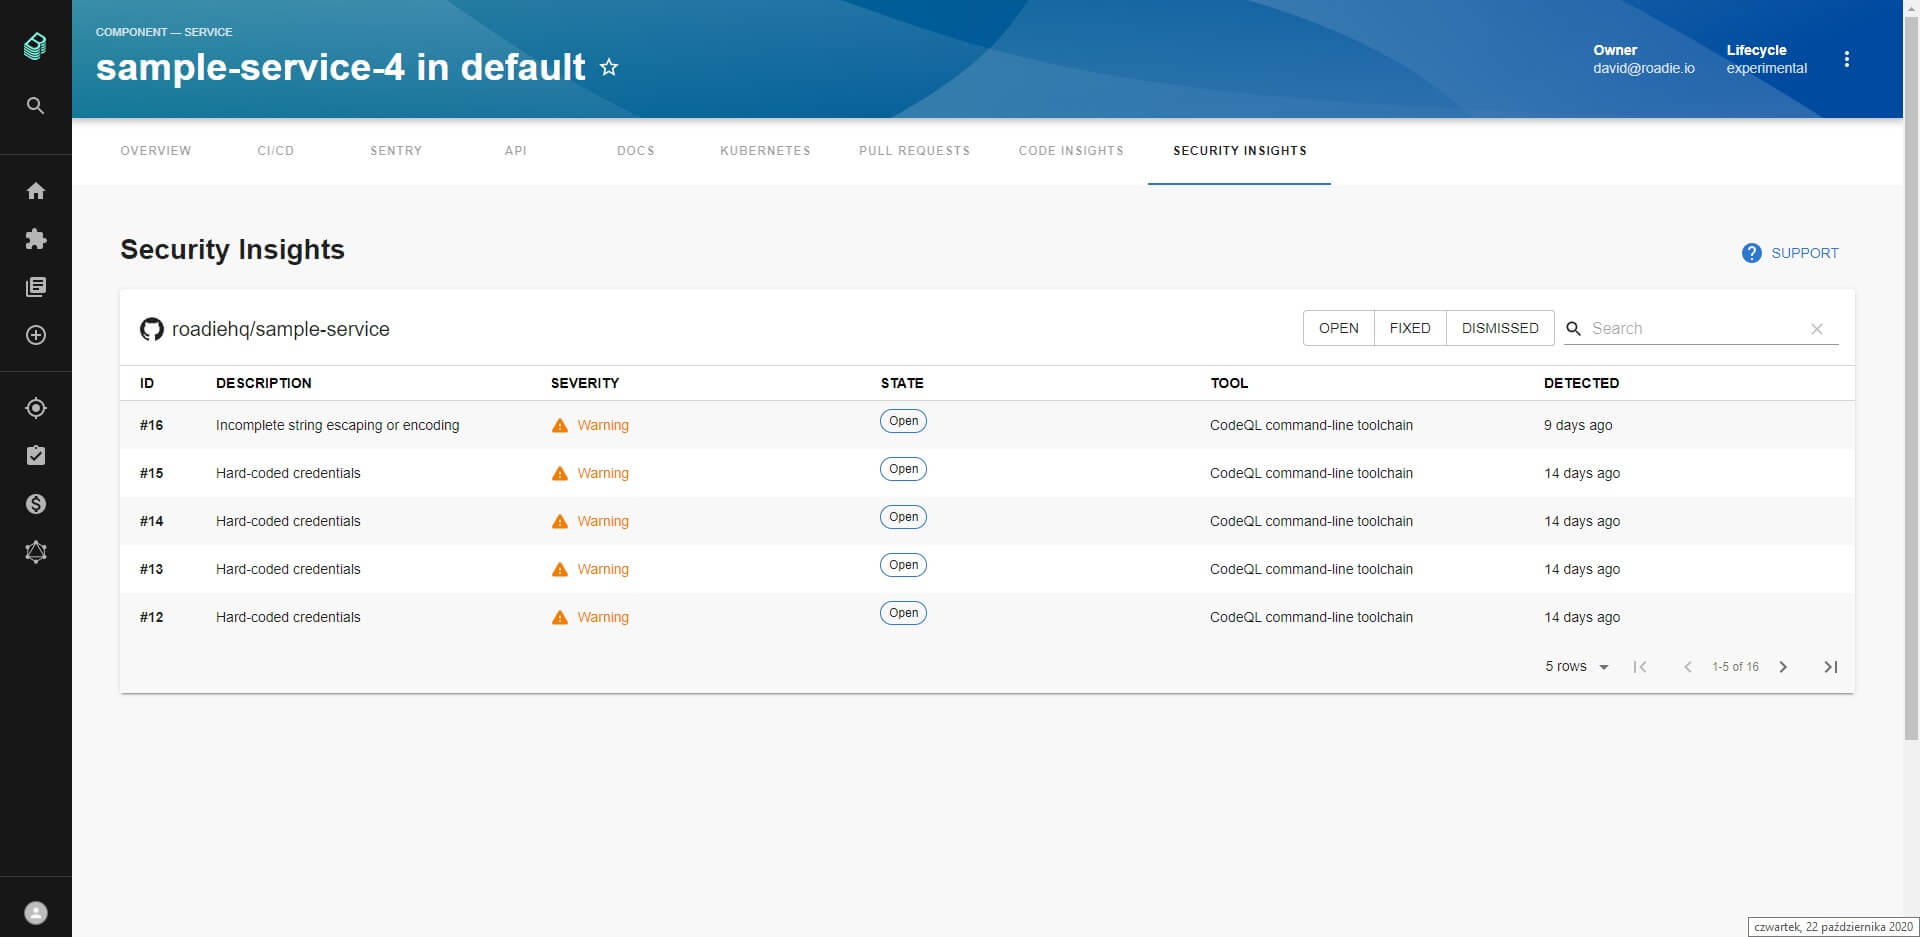Click the Support question mark icon
Image resolution: width=1920 pixels, height=937 pixels.
(1751, 253)
